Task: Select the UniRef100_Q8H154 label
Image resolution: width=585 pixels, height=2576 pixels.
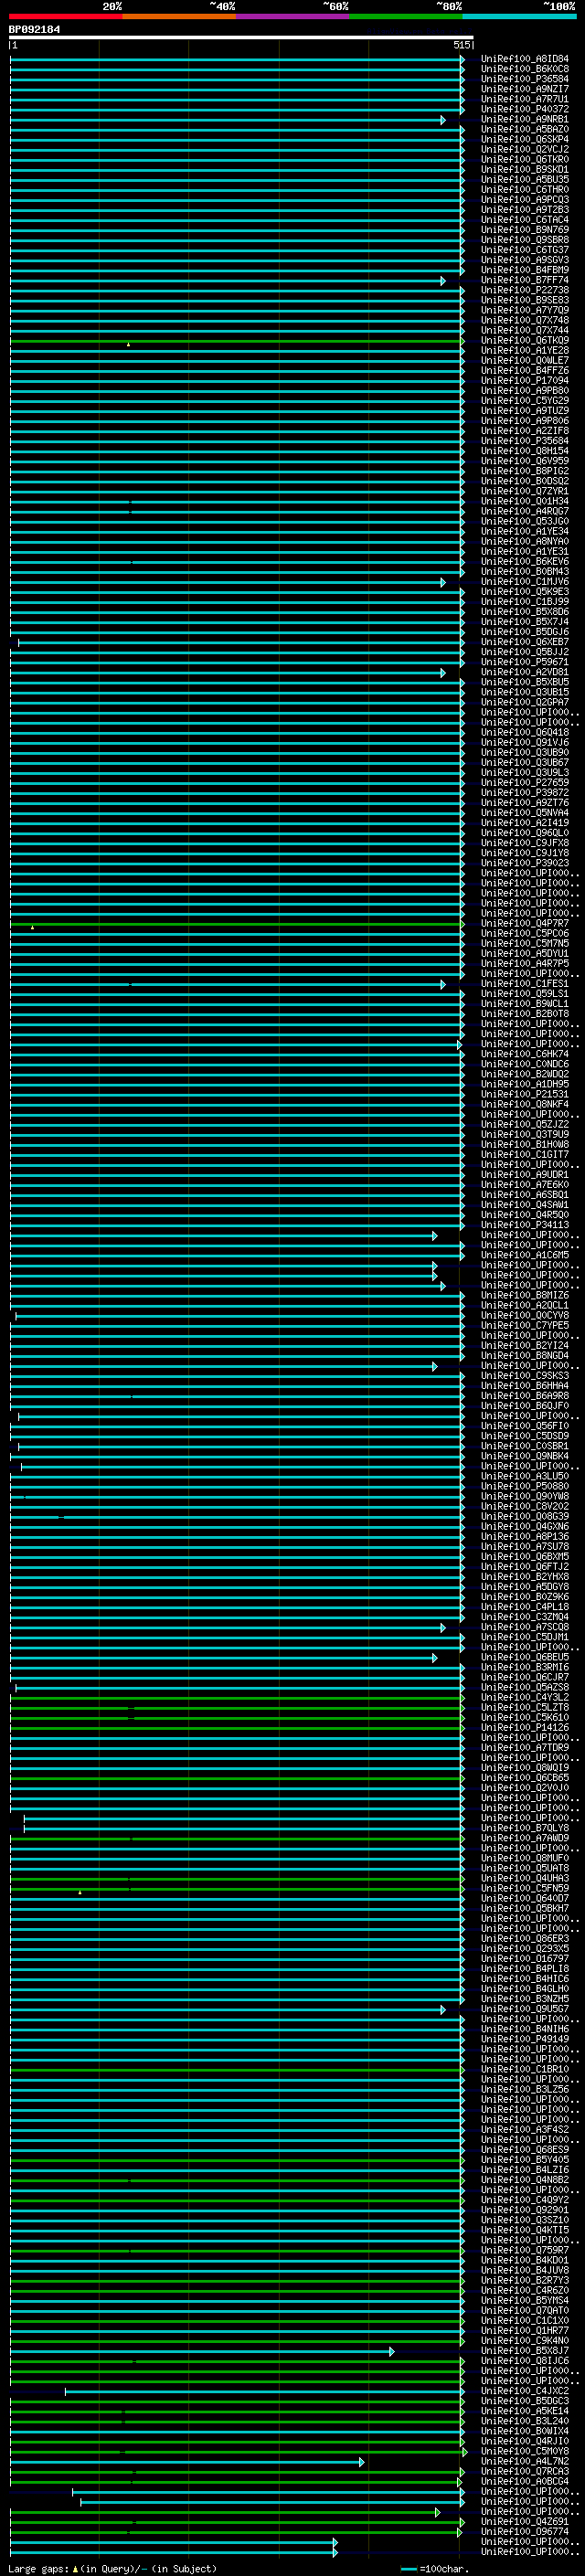Action: click(x=524, y=451)
